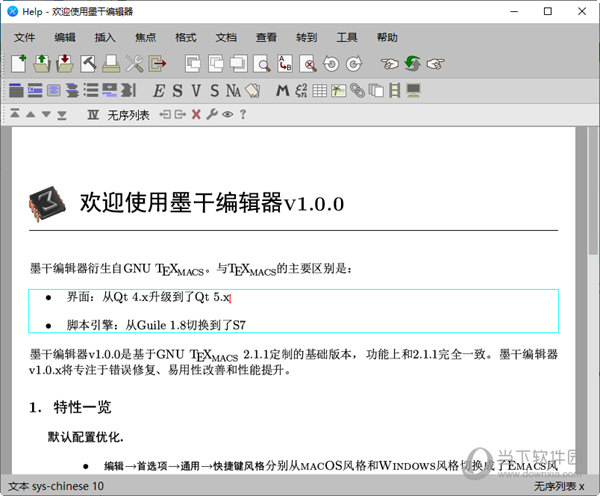This screenshot has width=600, height=496.
Task: Open the 转到 menu
Action: click(307, 38)
